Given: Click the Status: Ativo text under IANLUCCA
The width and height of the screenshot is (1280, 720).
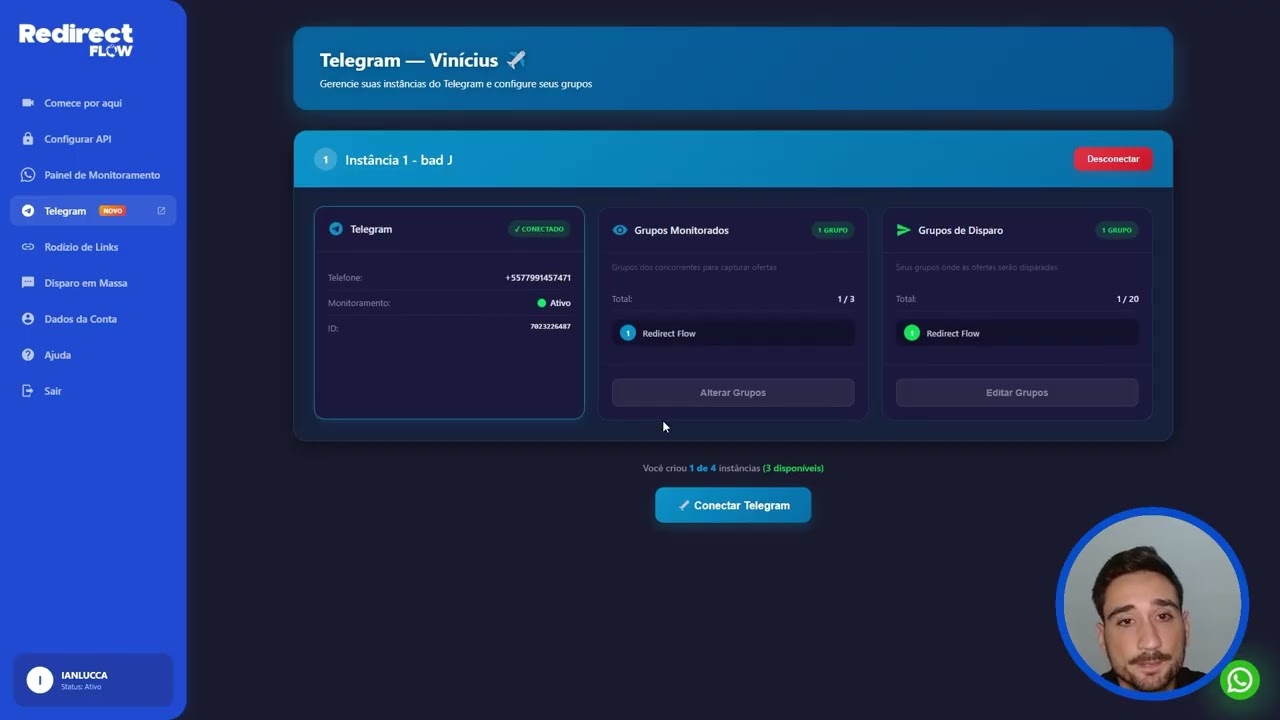Looking at the screenshot, I should point(81,687).
